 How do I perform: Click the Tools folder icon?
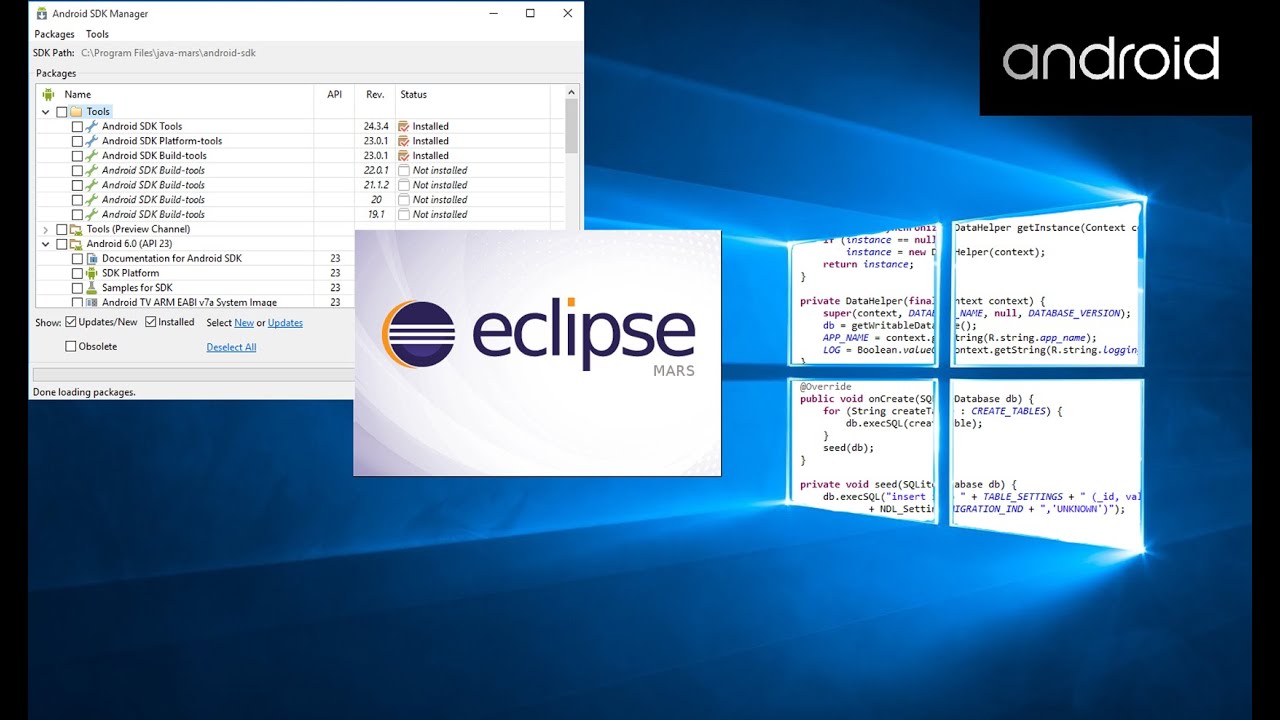pyautogui.click(x=76, y=112)
